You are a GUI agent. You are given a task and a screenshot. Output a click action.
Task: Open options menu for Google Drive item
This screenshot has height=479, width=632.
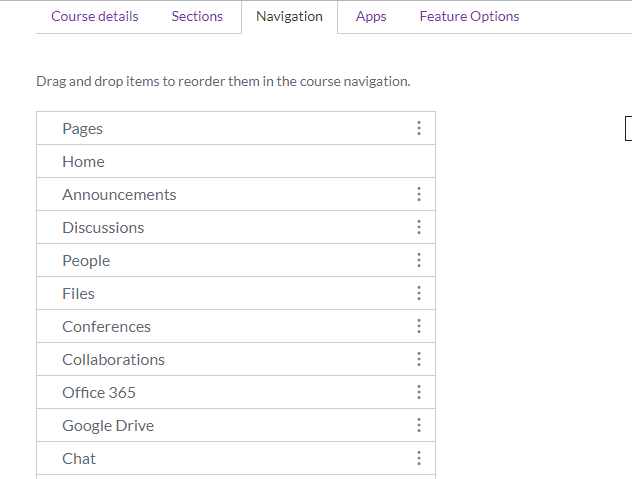coord(418,425)
